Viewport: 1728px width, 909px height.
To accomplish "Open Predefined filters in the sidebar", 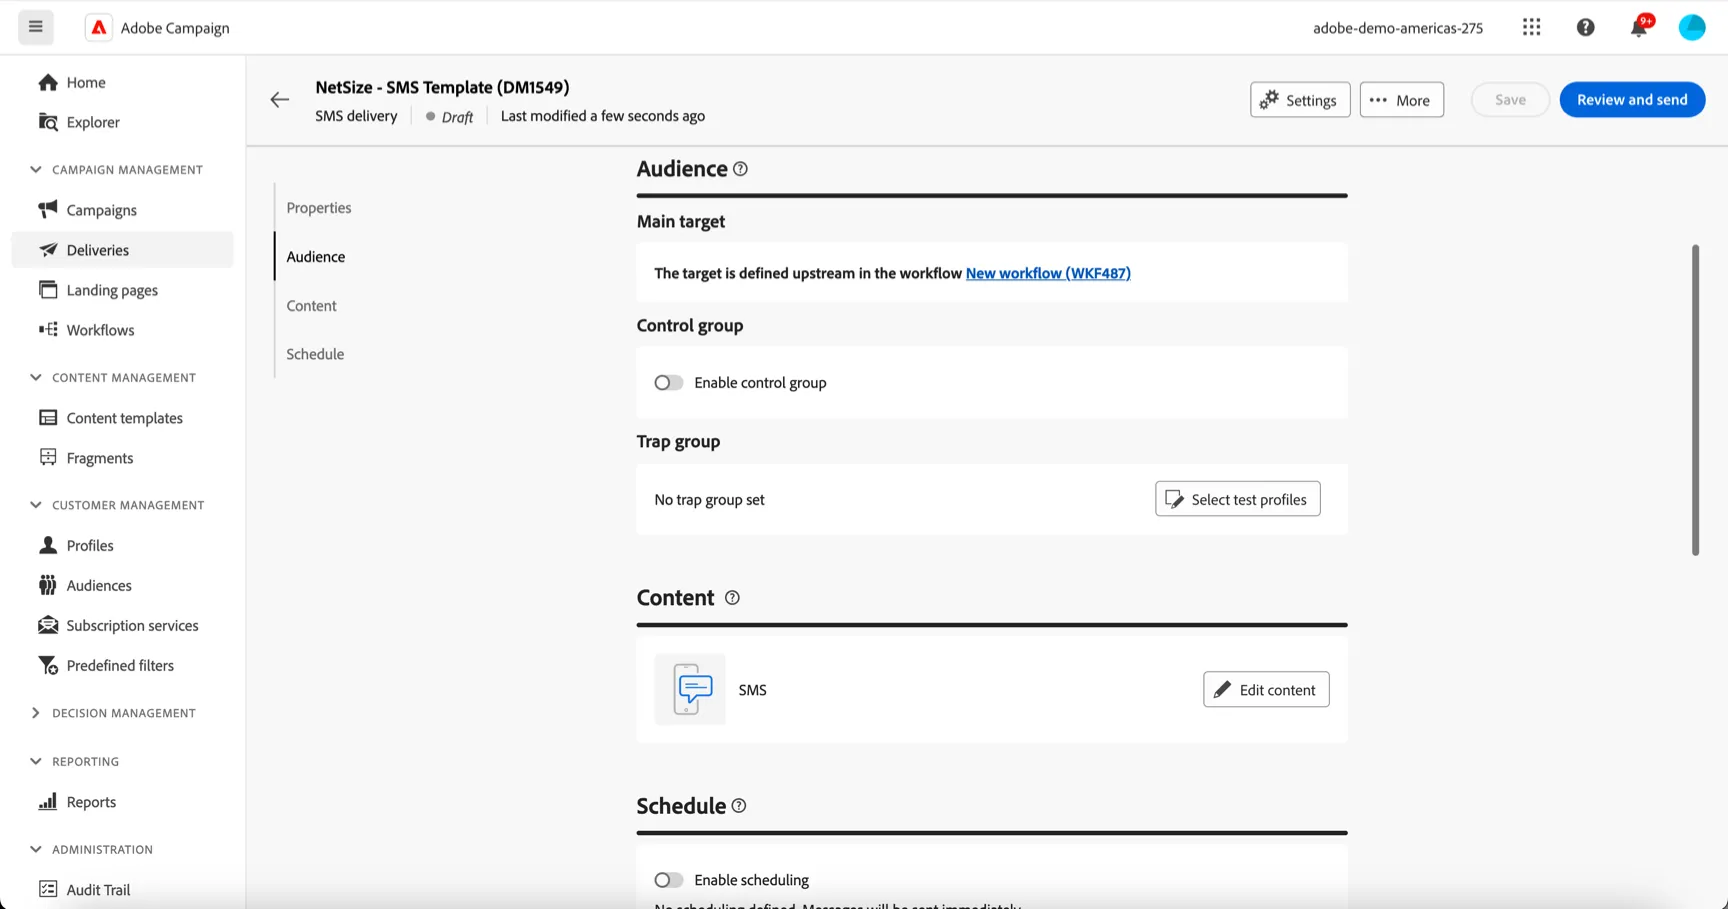I will (120, 665).
